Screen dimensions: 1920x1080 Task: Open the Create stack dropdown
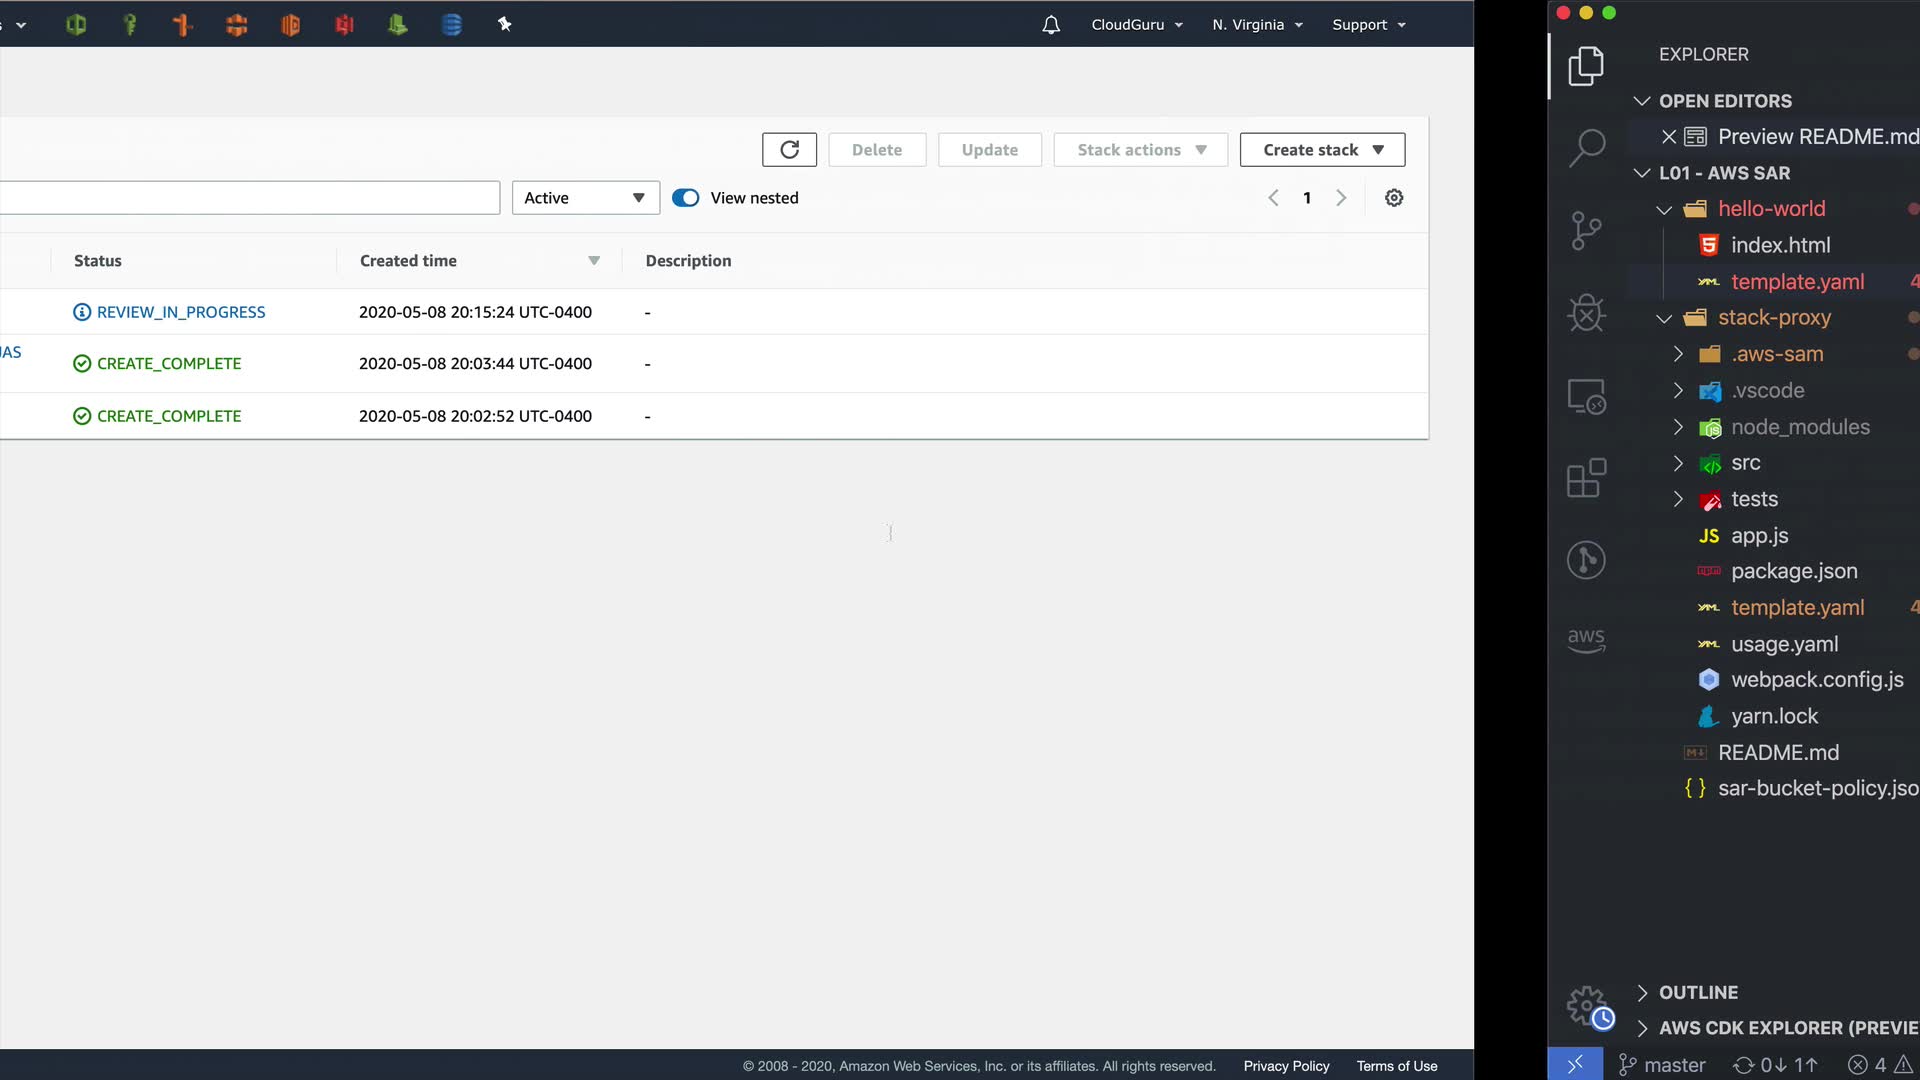(1322, 150)
